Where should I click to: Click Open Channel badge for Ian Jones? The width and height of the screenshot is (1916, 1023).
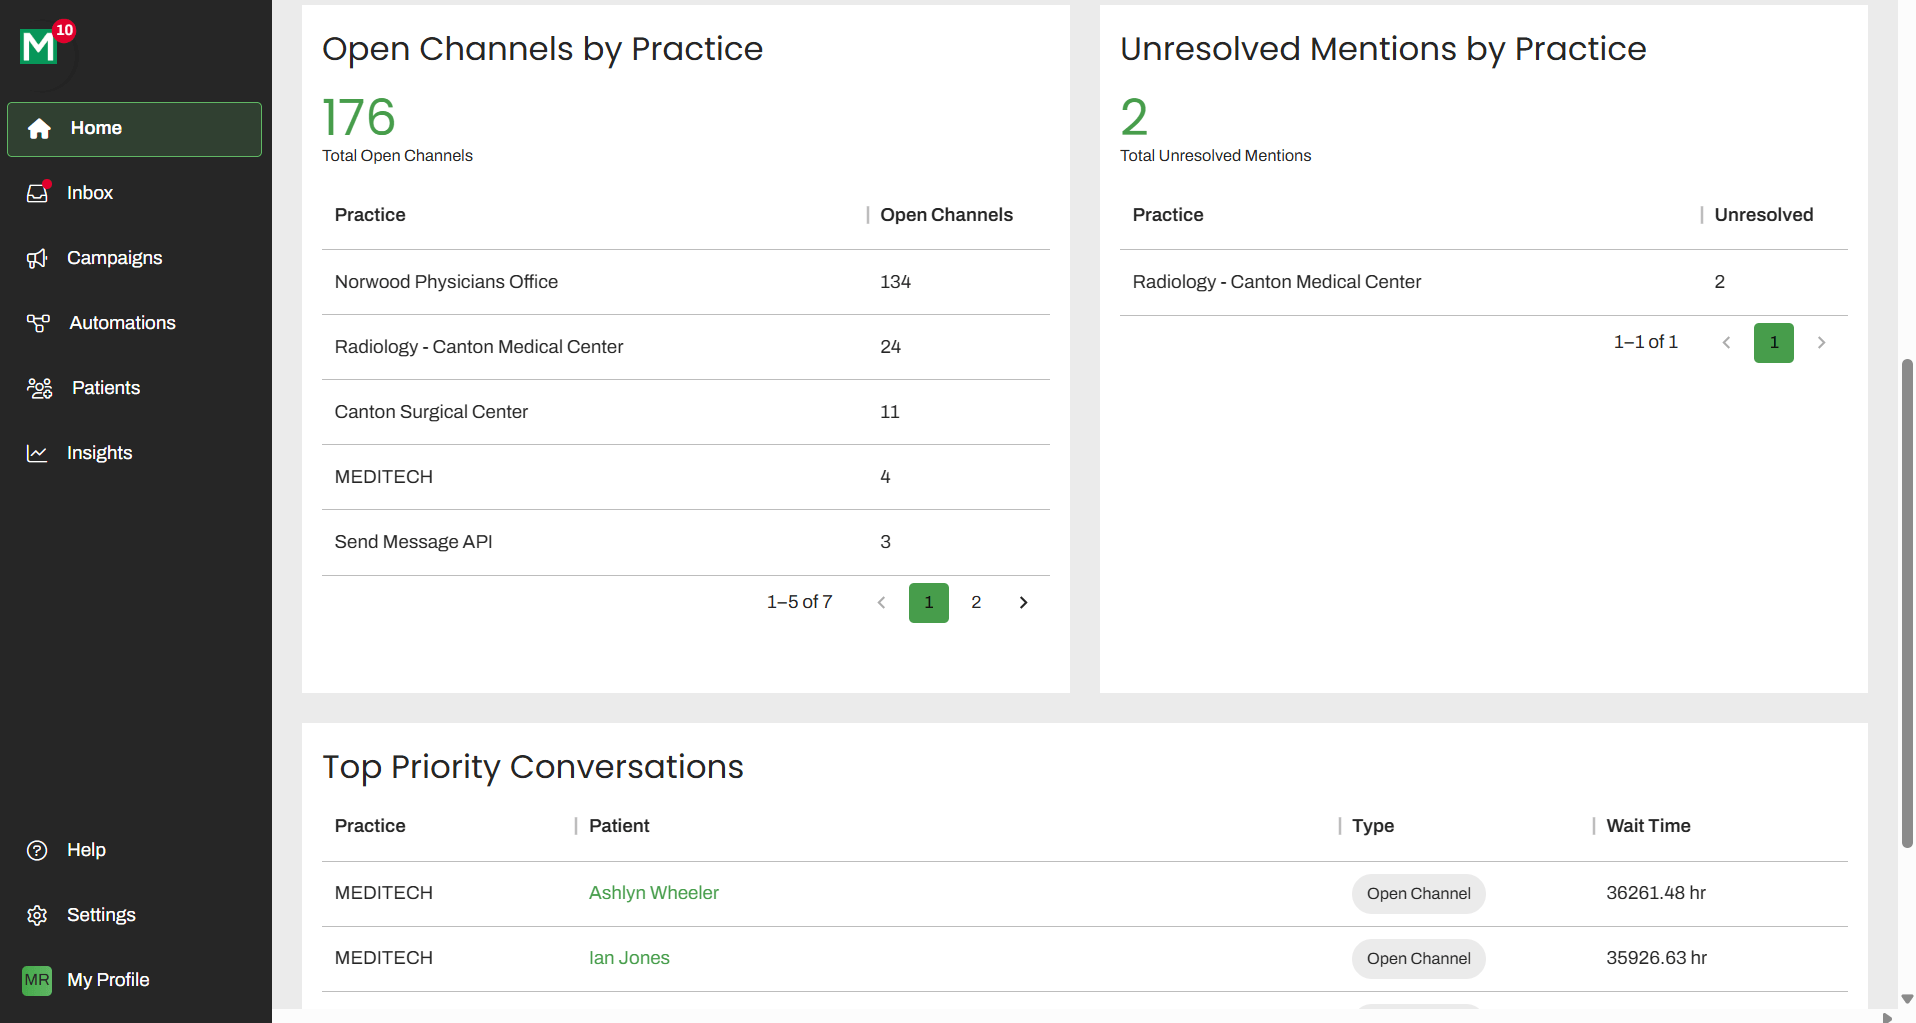click(x=1418, y=959)
